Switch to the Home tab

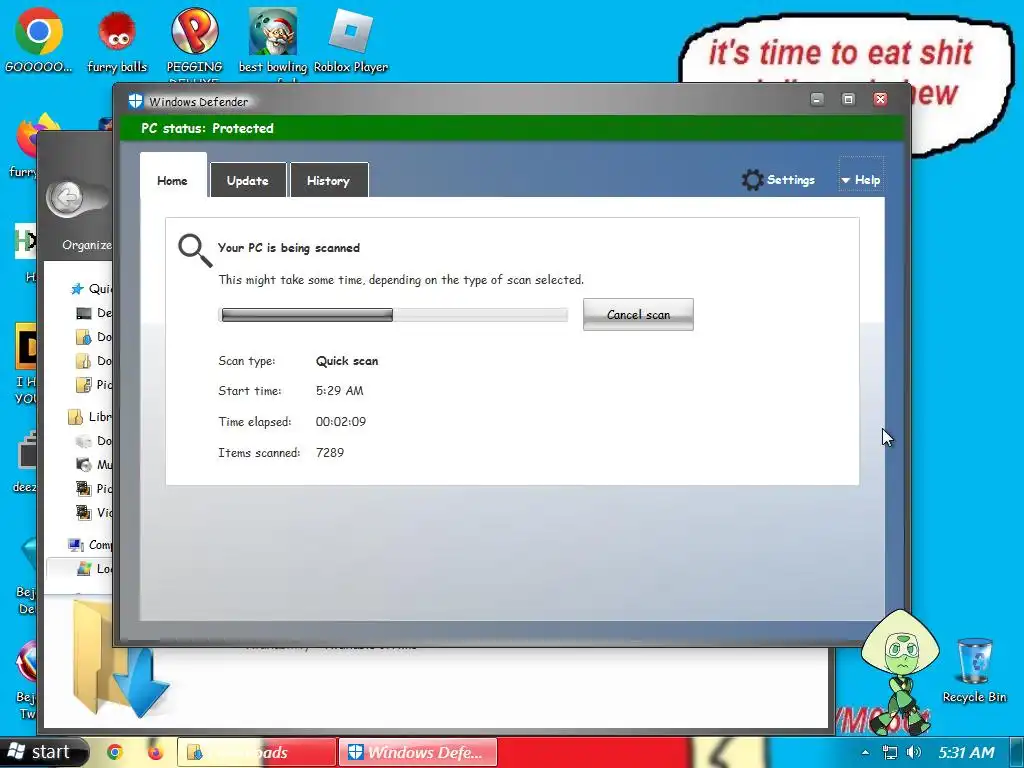point(172,181)
